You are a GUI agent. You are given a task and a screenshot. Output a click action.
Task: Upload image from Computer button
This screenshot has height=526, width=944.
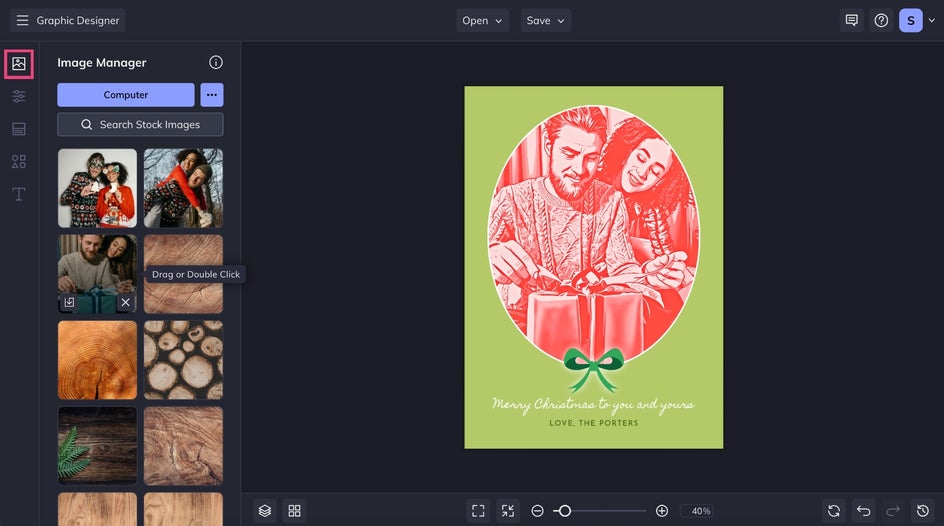126,94
